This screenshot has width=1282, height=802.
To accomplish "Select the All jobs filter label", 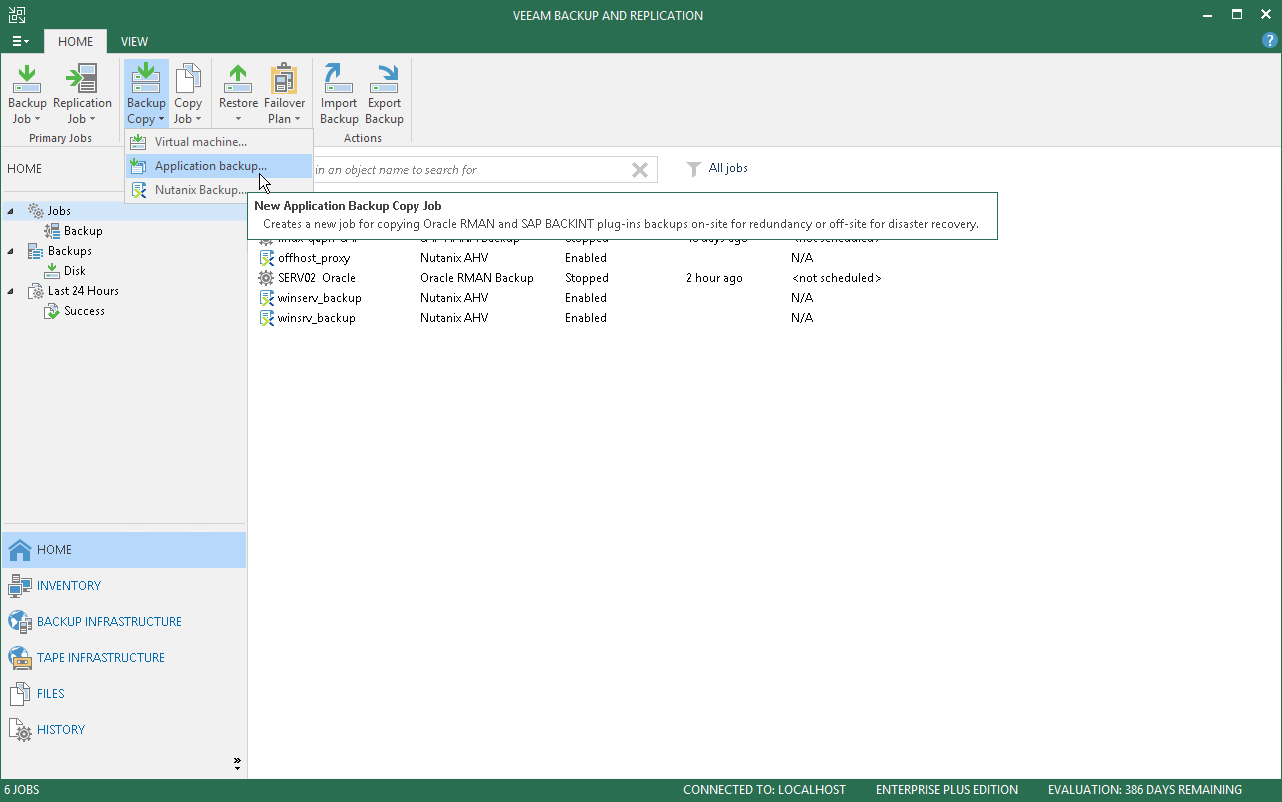I will 728,168.
